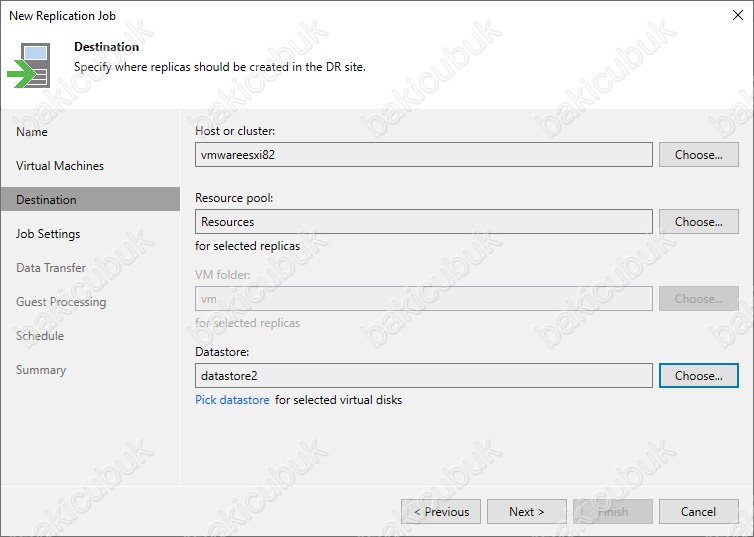Cancel the replication job wizard
The image size is (754, 537).
[698, 512]
